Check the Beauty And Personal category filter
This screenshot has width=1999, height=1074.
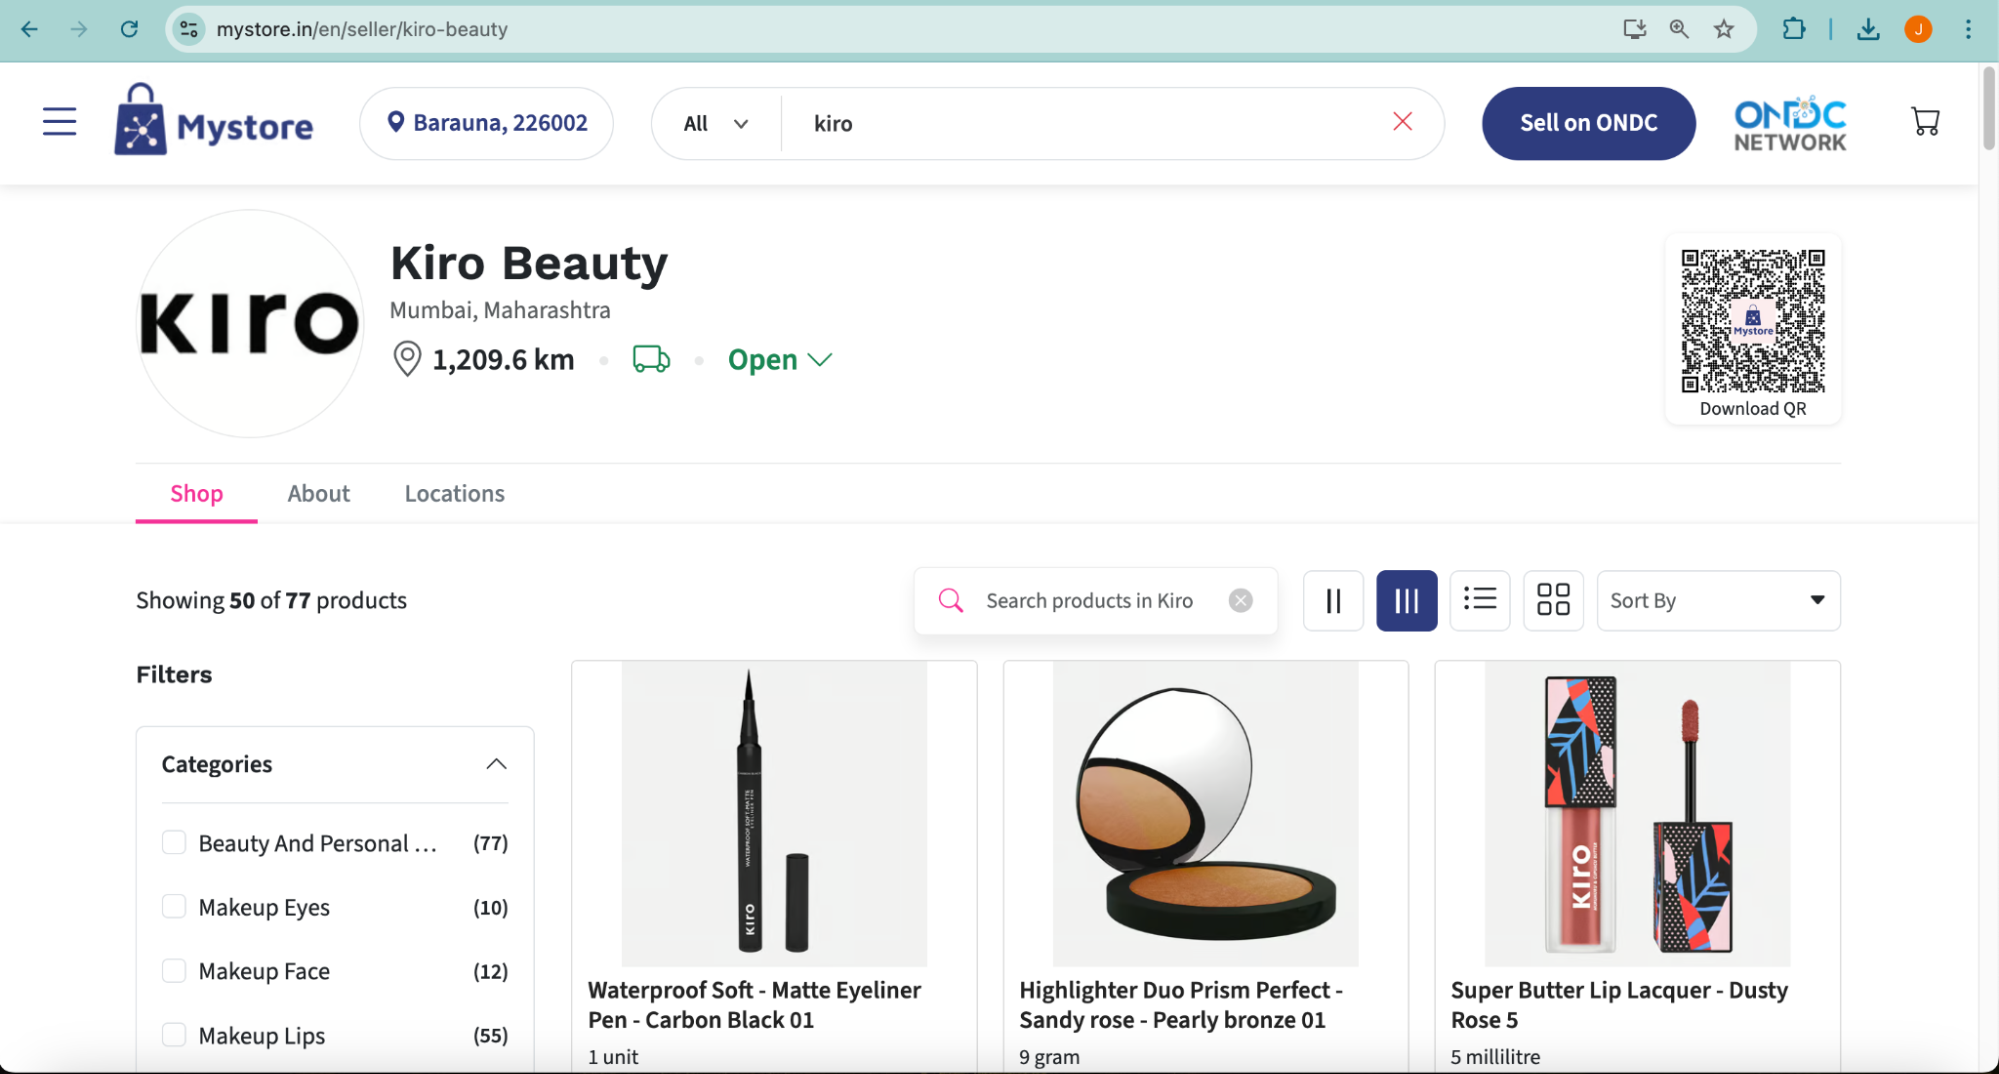pos(174,842)
